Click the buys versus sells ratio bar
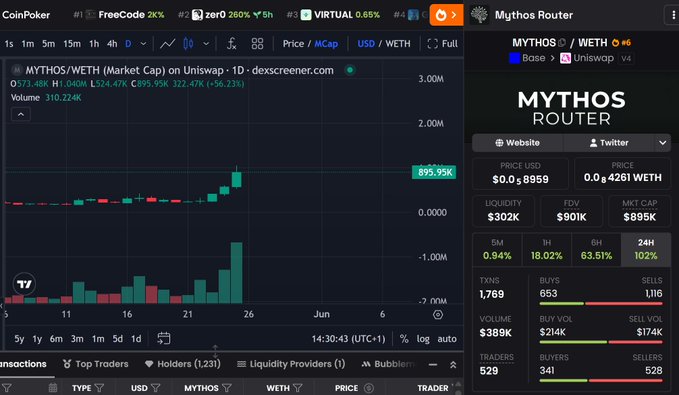The height and width of the screenshot is (395, 679). click(x=601, y=304)
